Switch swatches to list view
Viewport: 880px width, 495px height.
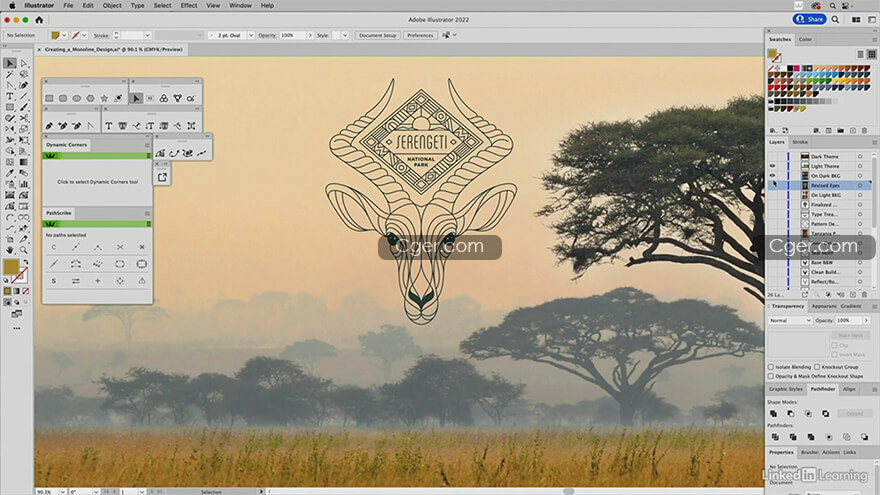860,54
